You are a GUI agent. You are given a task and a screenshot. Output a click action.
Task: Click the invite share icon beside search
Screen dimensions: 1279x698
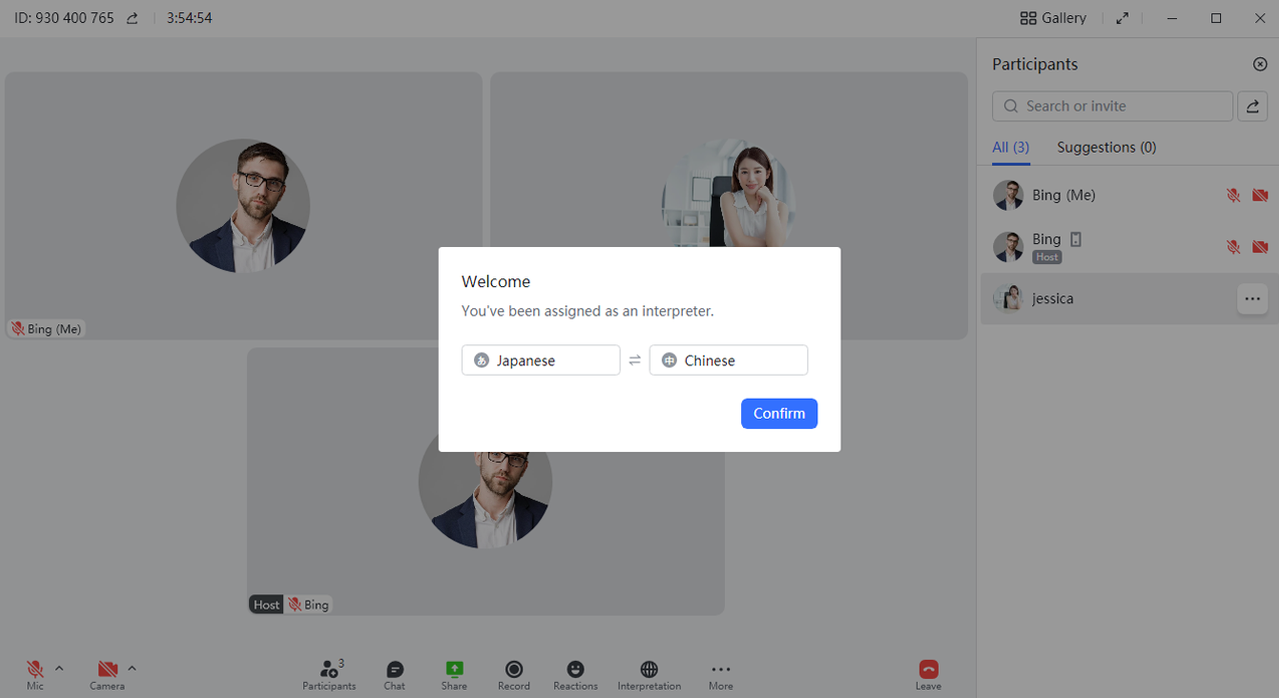point(1252,106)
